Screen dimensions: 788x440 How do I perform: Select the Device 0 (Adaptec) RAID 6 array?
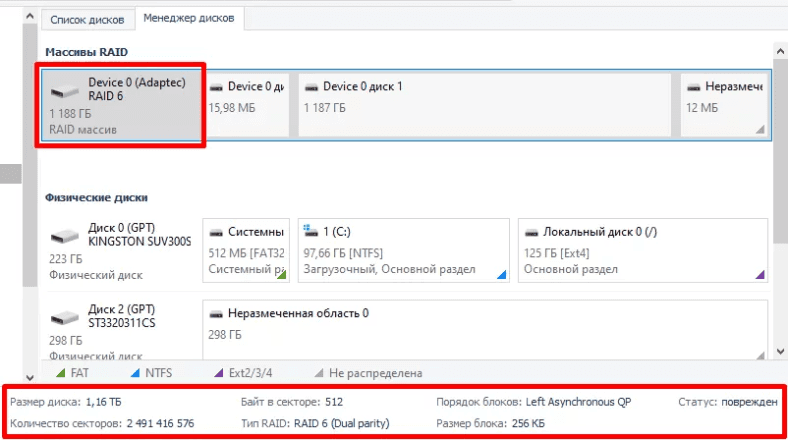[x=121, y=105]
